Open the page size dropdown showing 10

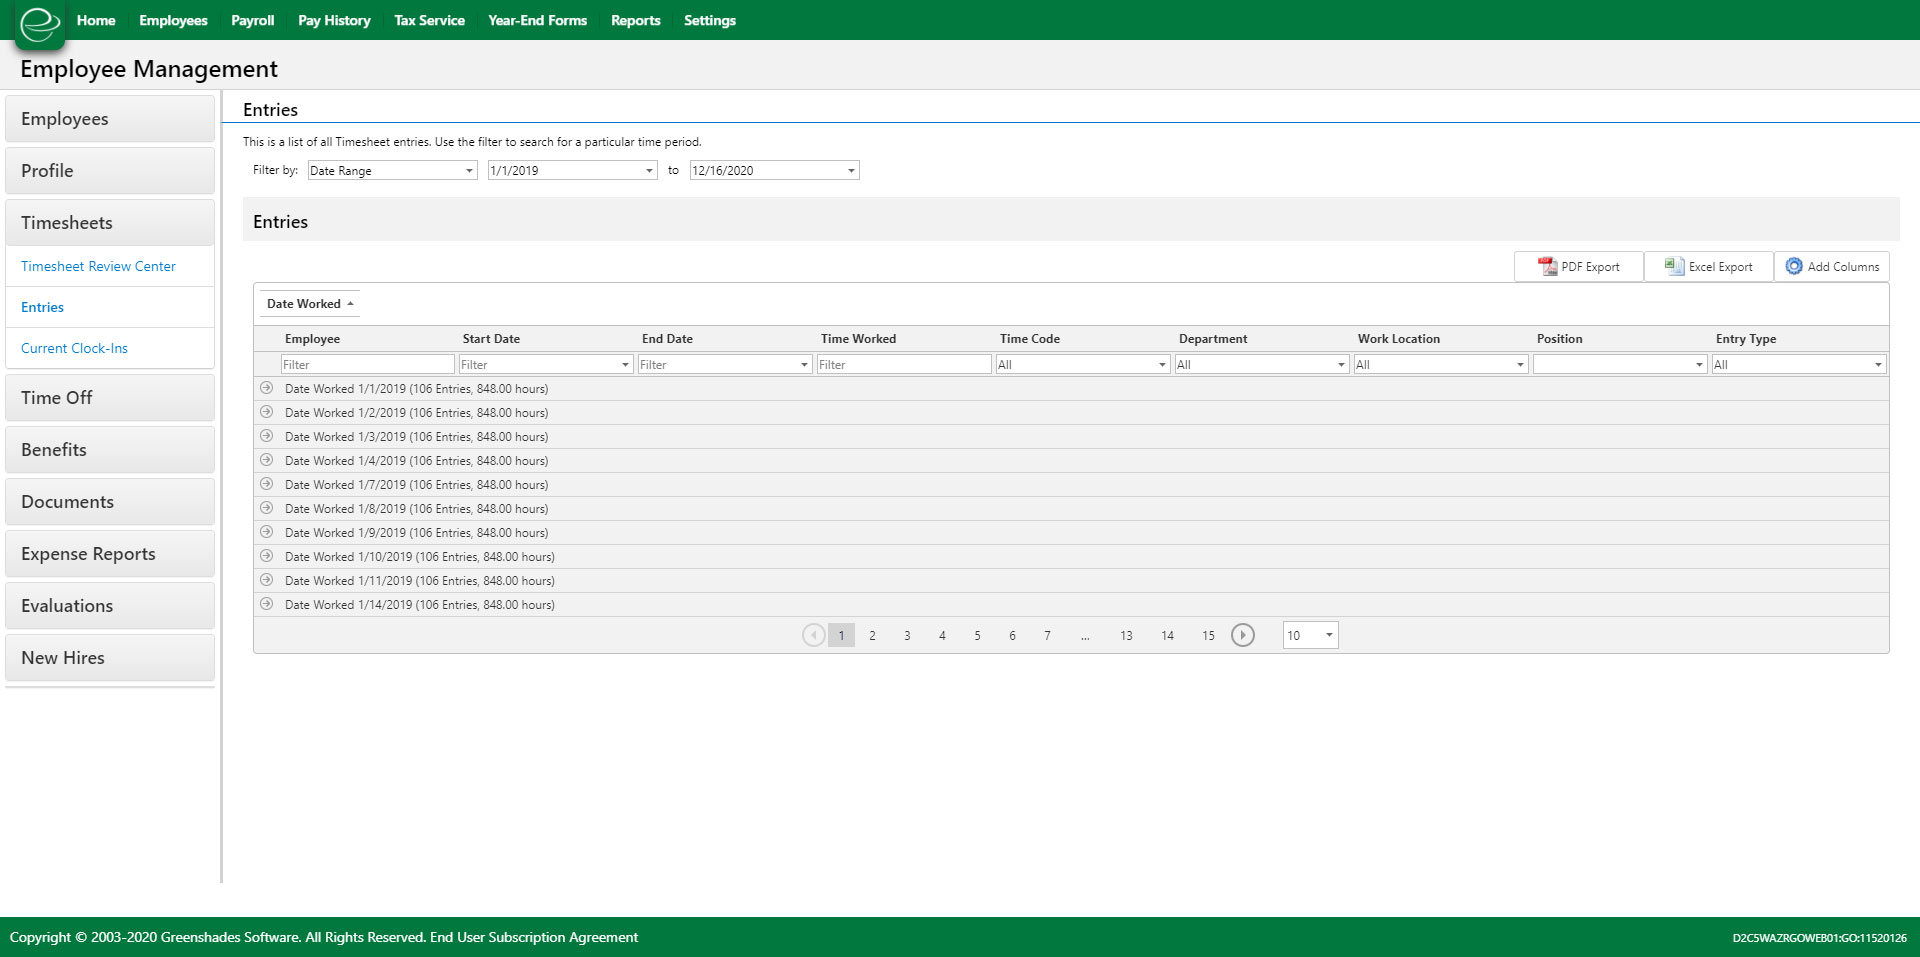click(x=1328, y=635)
